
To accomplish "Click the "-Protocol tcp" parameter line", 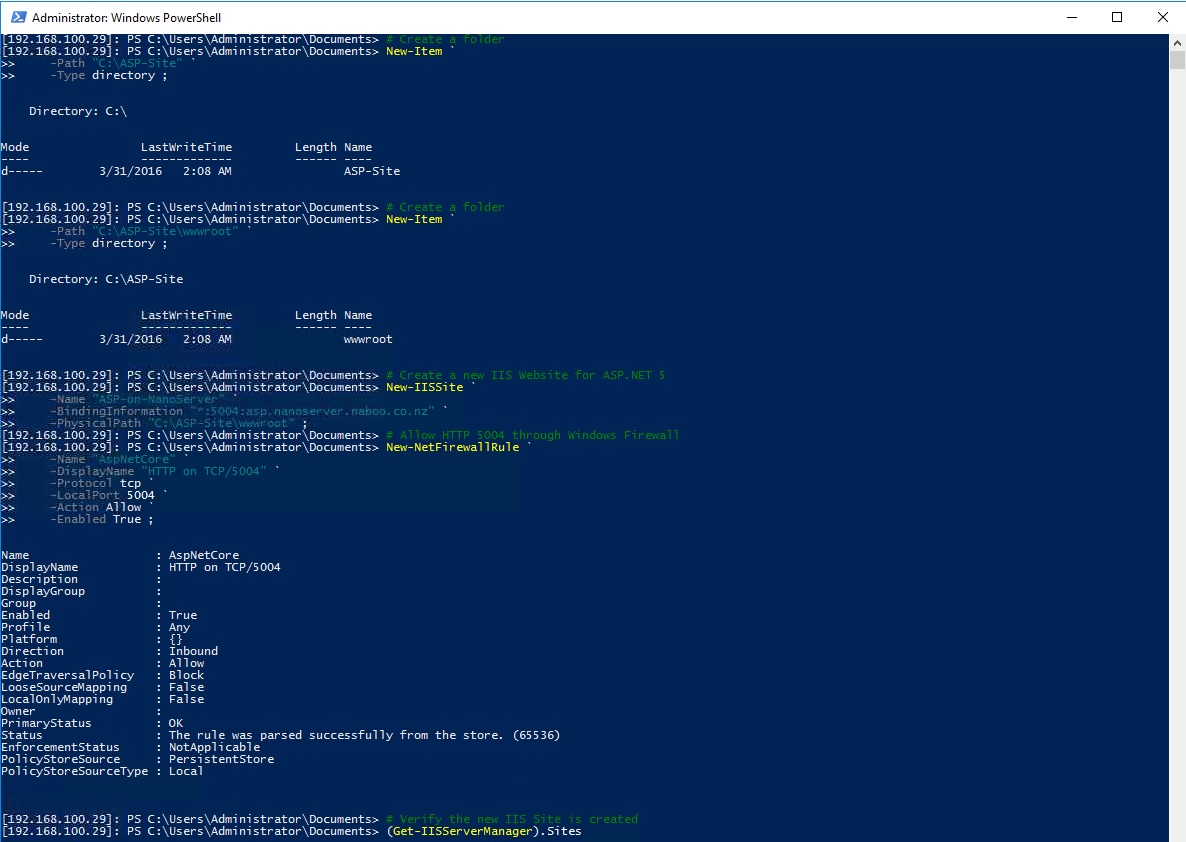I will [95, 483].
